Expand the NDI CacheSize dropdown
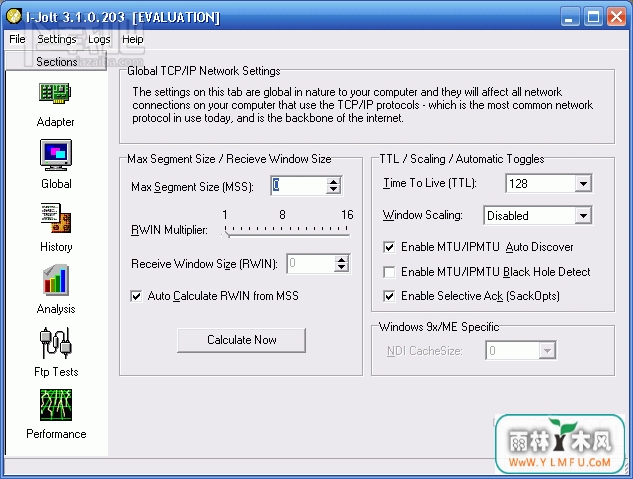The height and width of the screenshot is (479, 633). (547, 351)
